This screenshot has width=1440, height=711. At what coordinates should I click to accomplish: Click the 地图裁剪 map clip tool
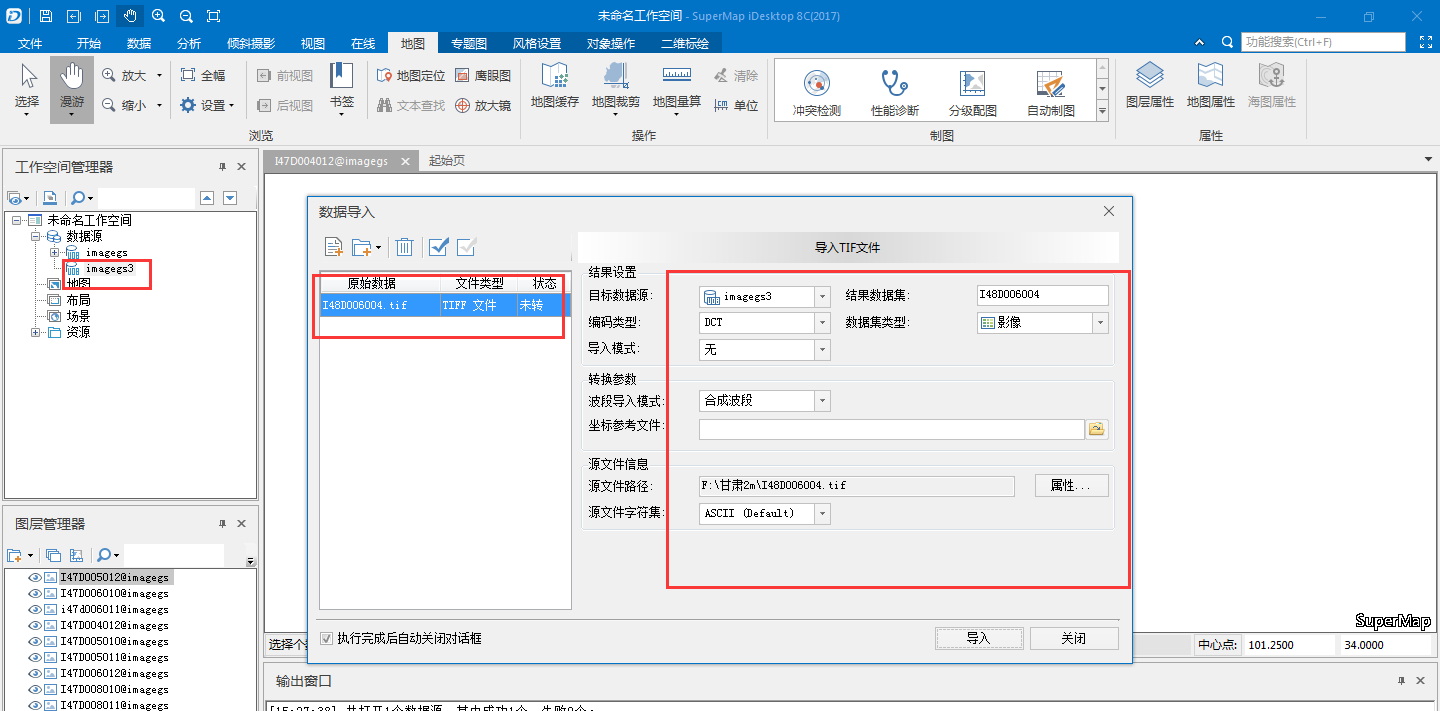coord(616,88)
